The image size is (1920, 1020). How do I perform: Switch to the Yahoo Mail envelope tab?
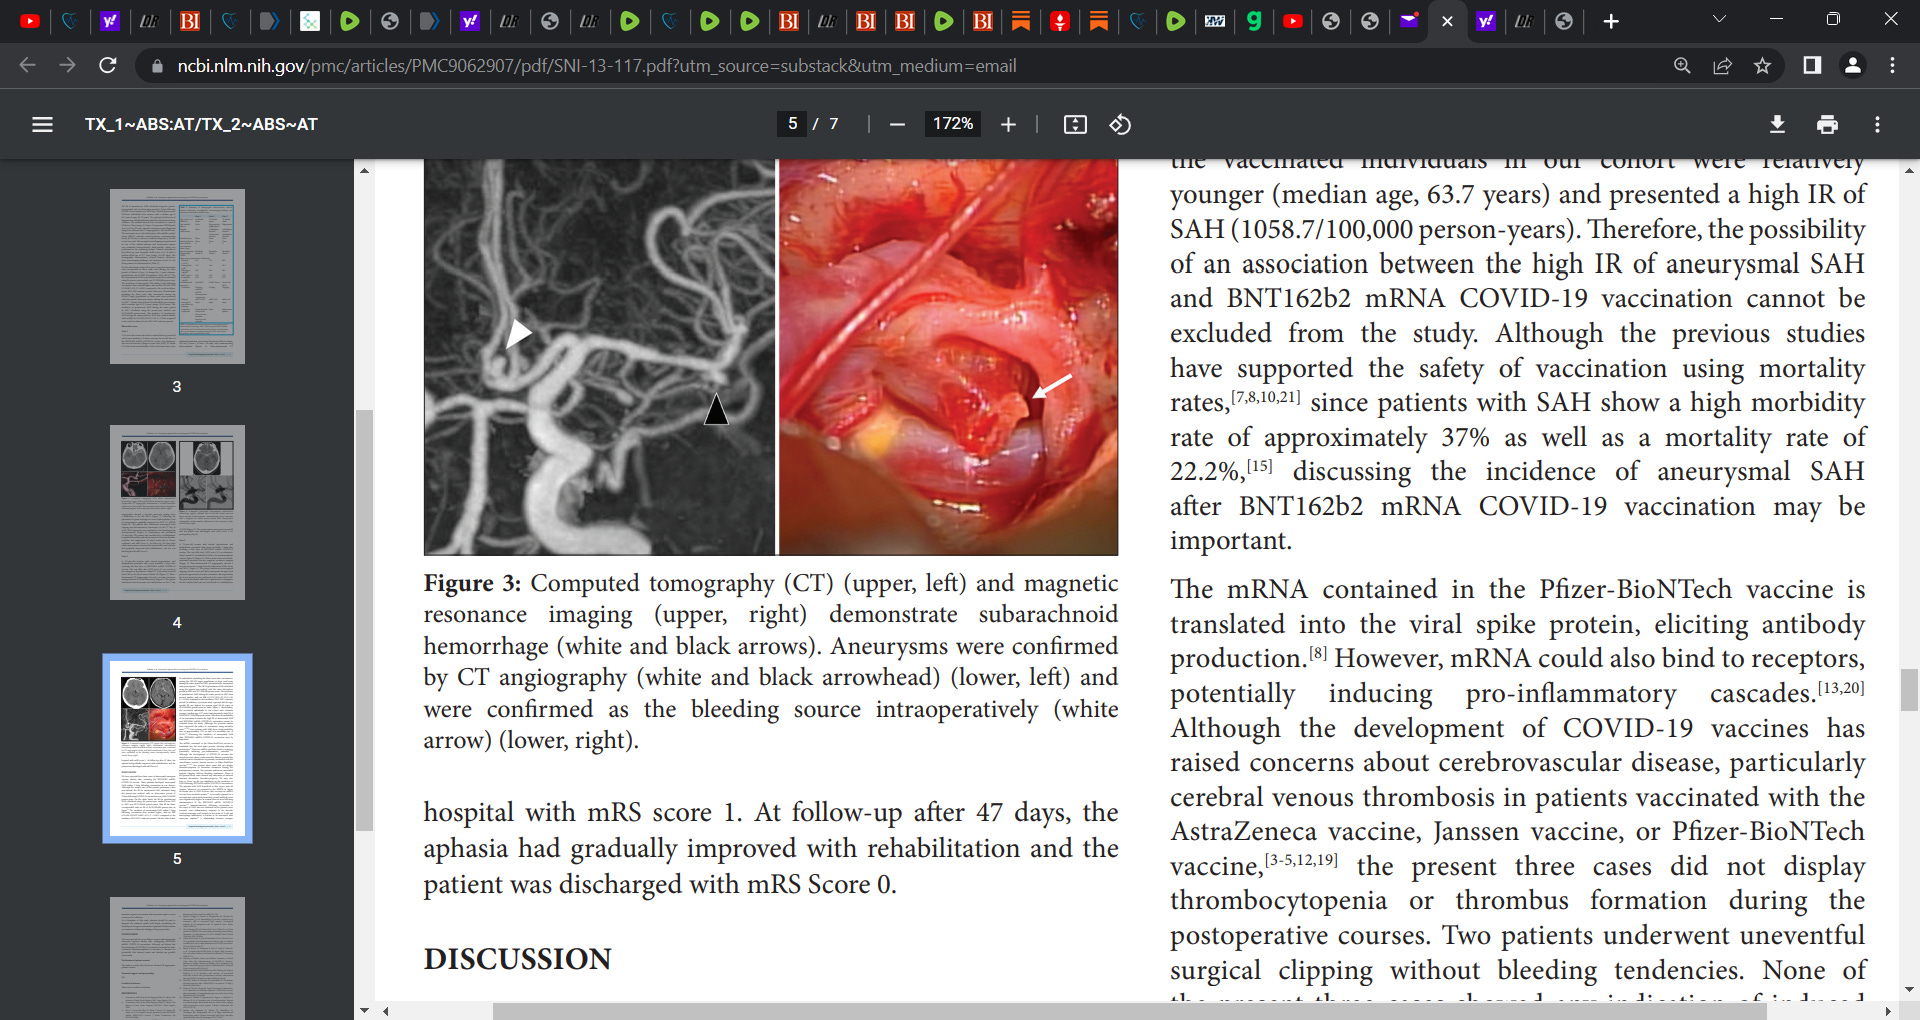[1409, 21]
